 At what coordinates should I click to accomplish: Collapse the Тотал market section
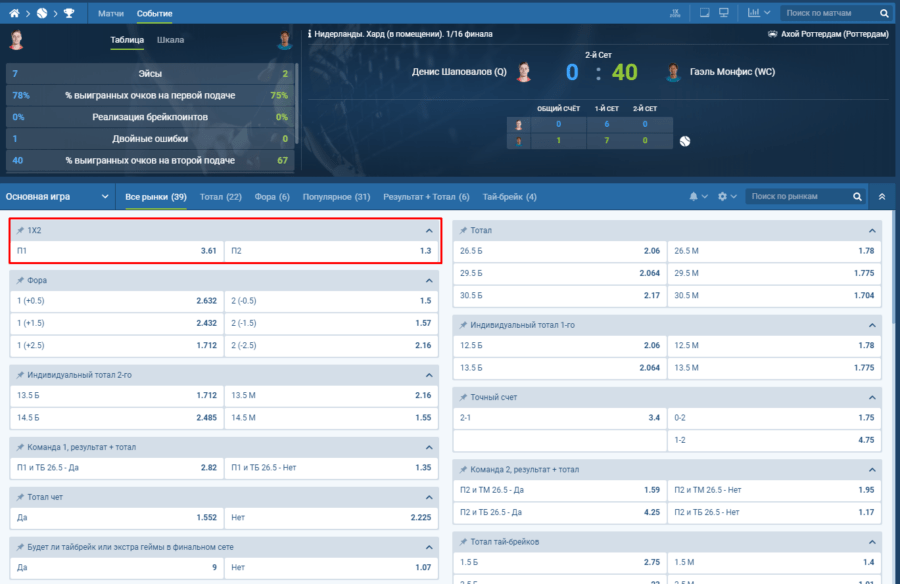click(872, 231)
